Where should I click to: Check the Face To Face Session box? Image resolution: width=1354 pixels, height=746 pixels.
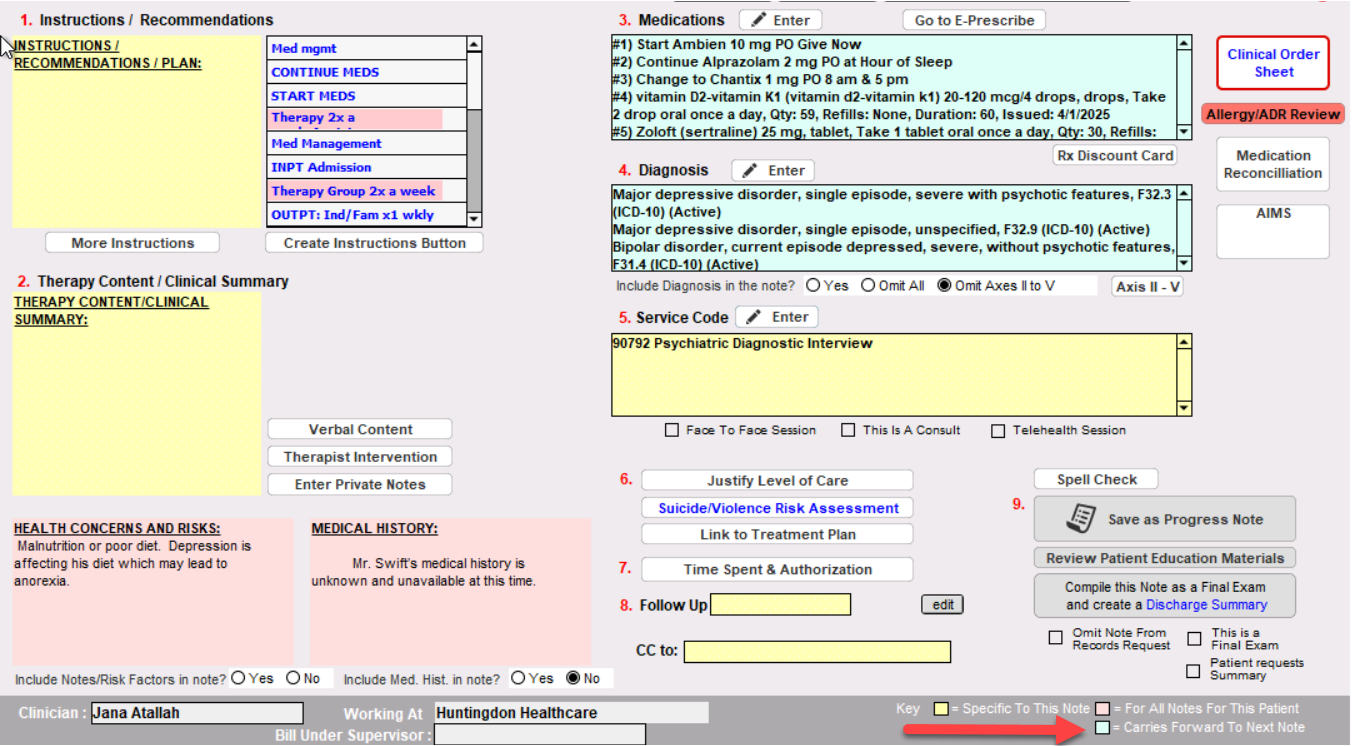pyautogui.click(x=672, y=431)
